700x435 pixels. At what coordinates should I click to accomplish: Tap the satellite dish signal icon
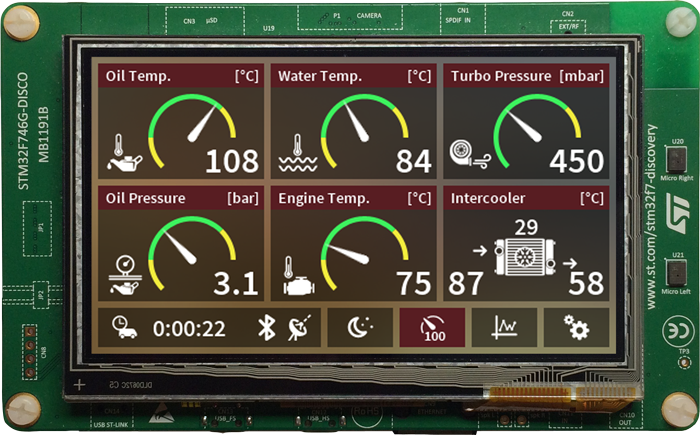pos(298,326)
